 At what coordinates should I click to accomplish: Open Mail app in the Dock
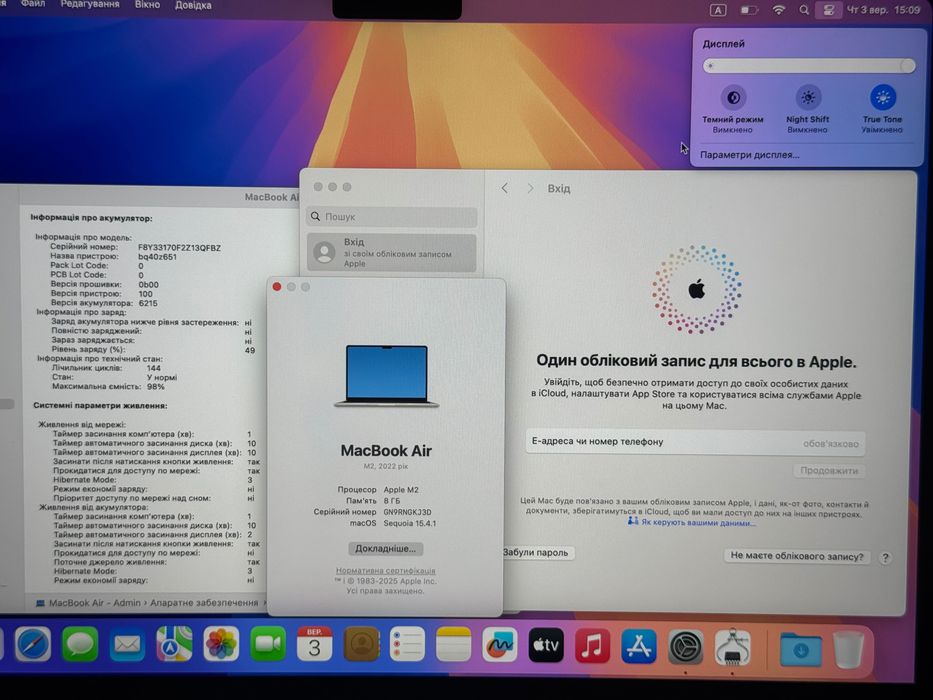127,645
